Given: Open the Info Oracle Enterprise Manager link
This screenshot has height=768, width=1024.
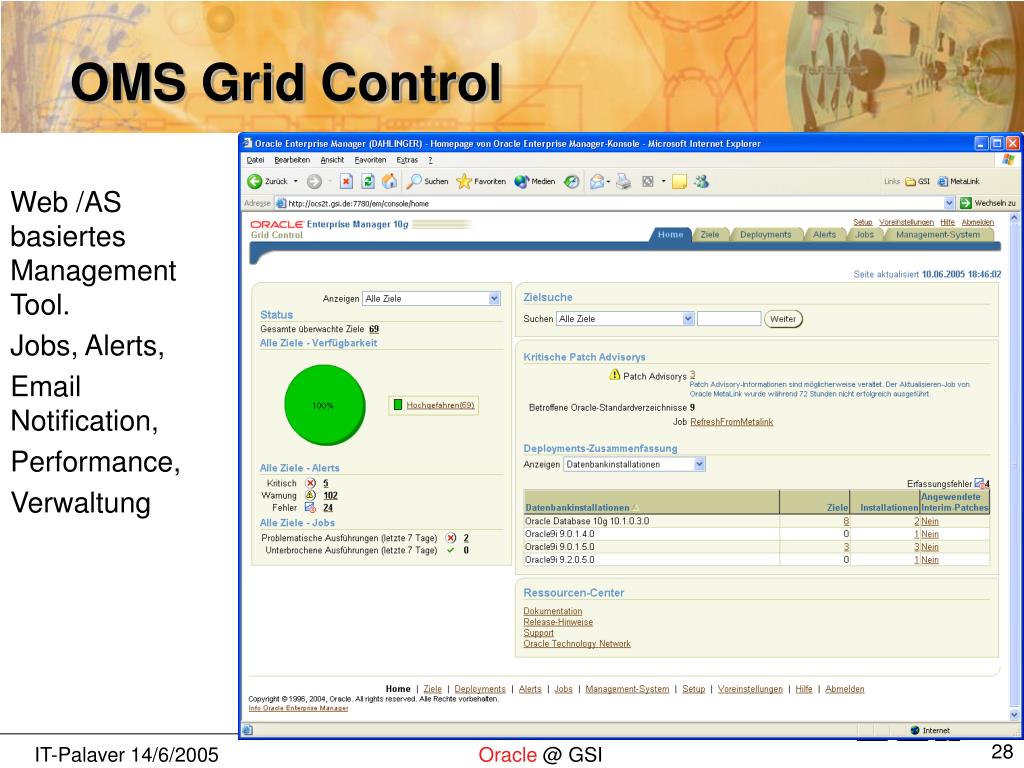Looking at the screenshot, I should tap(298, 708).
